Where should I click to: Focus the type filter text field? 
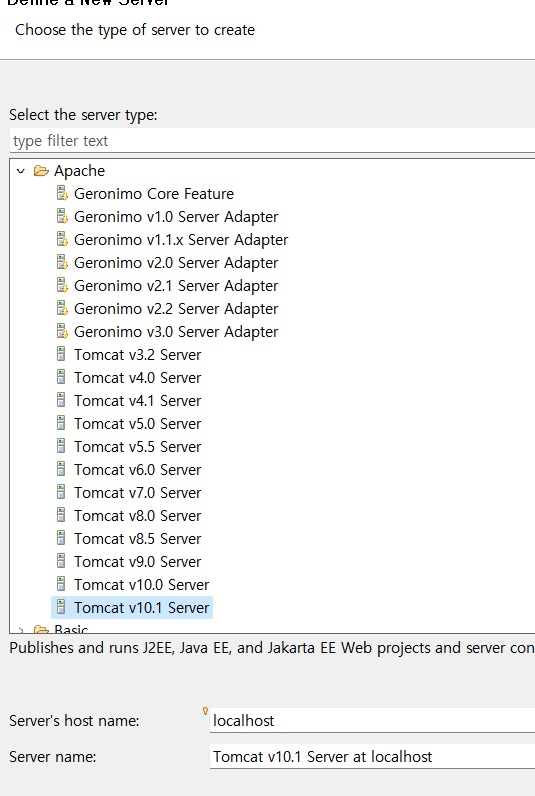point(272,141)
